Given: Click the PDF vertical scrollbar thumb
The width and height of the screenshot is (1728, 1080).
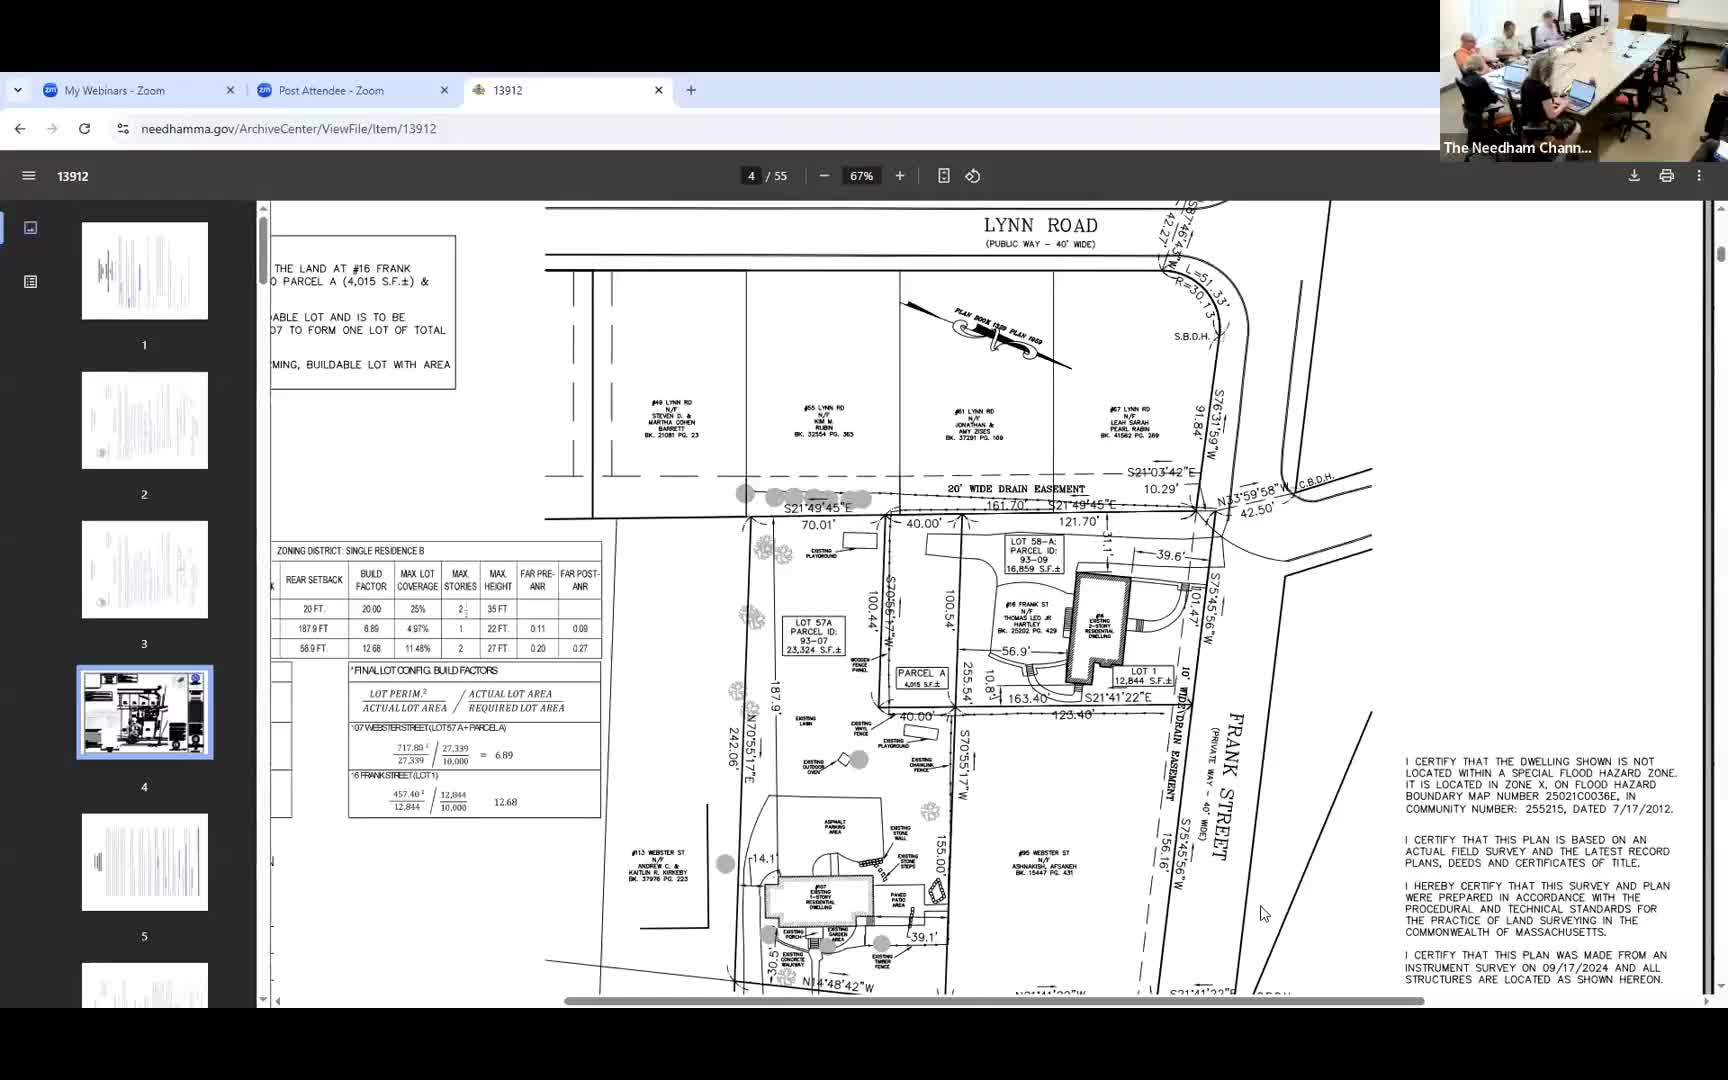Looking at the screenshot, I should (1720, 254).
